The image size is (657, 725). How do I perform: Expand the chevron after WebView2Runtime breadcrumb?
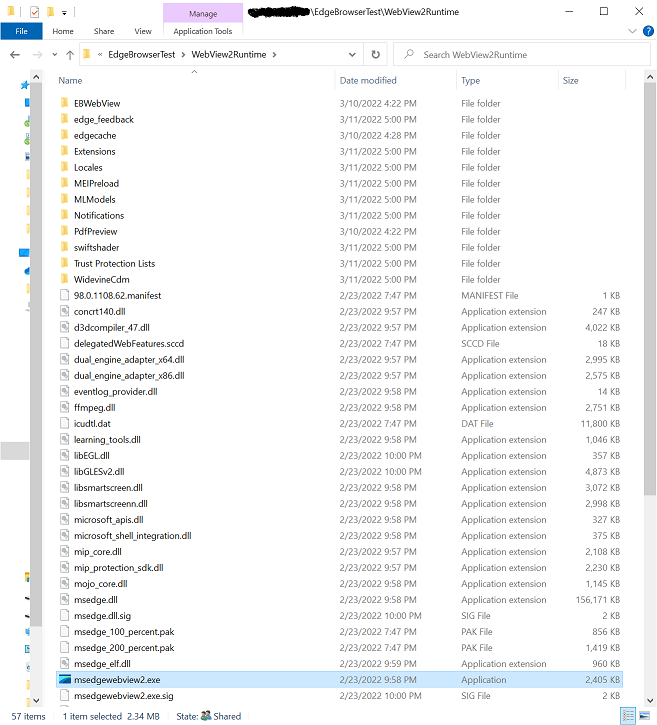[x=275, y=55]
